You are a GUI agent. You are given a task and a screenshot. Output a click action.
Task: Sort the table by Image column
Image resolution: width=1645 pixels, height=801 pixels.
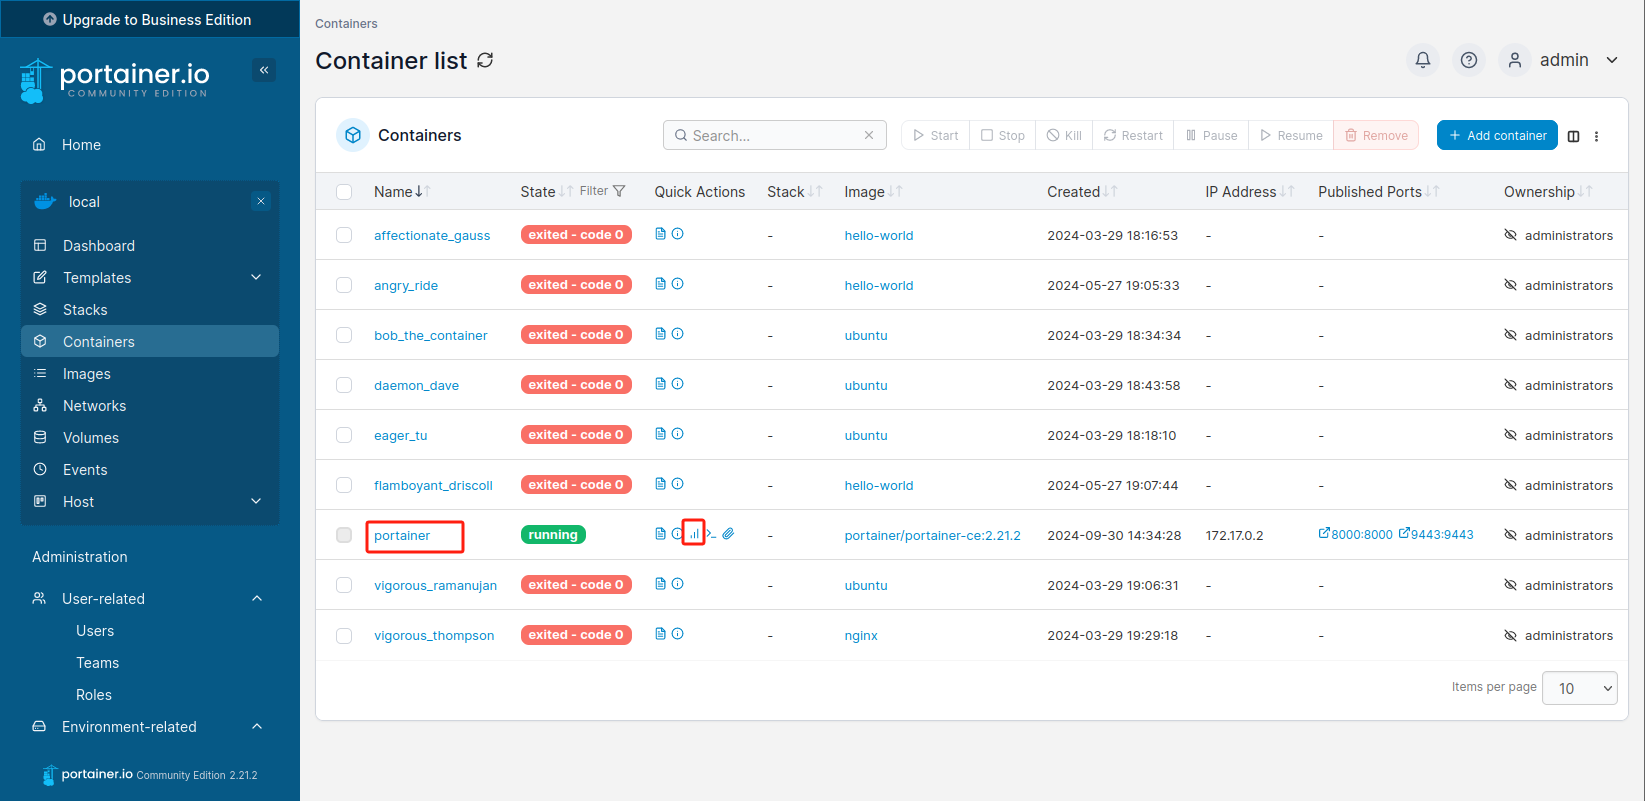[873, 191]
